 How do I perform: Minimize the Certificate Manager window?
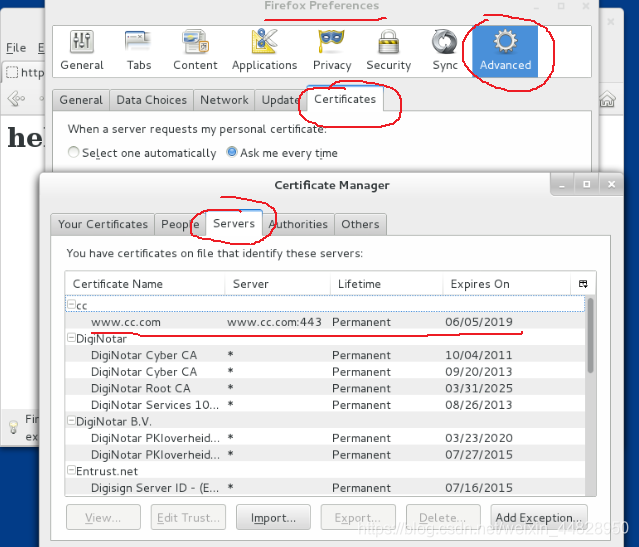coord(562,185)
